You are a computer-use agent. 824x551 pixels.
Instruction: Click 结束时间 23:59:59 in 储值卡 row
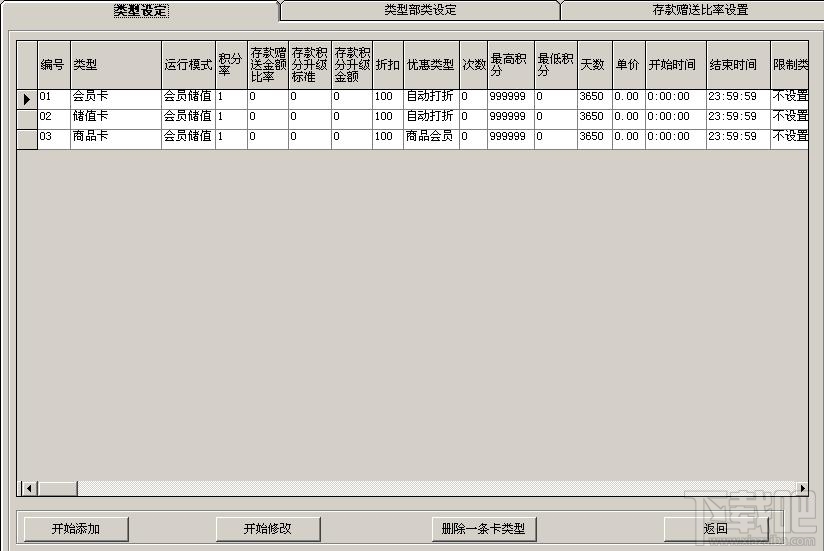[x=738, y=117]
